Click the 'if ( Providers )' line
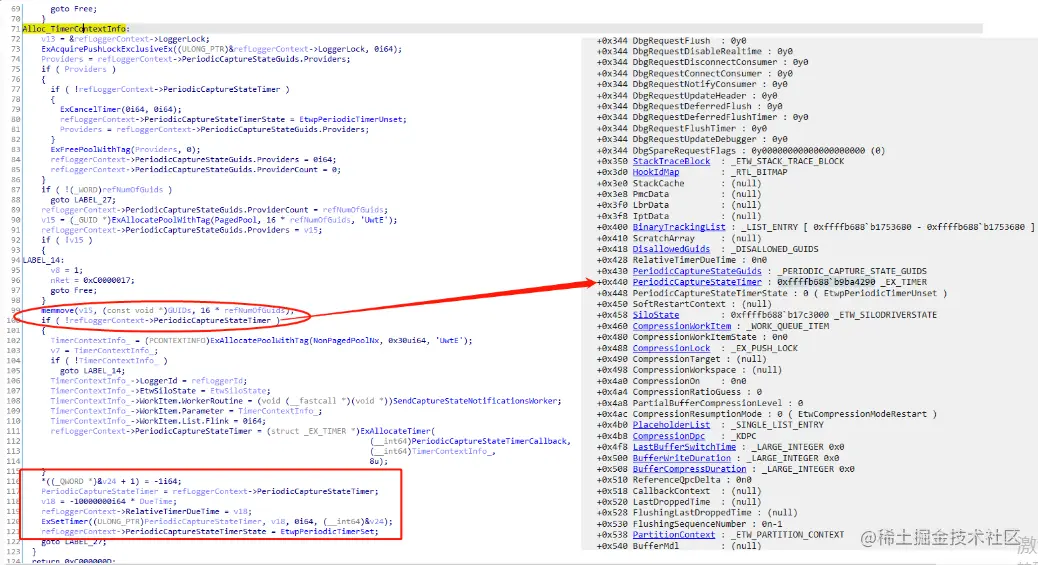The width and height of the screenshot is (1038, 565). point(78,69)
